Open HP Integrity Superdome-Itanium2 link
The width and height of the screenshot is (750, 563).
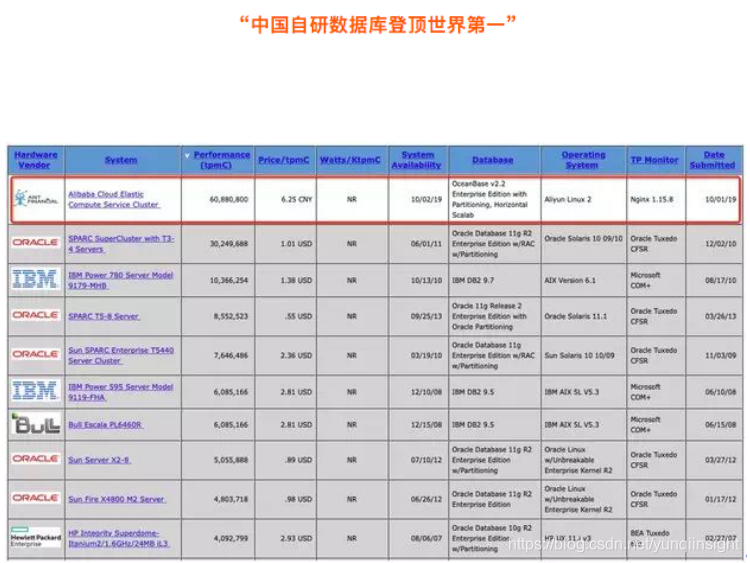click(118, 538)
